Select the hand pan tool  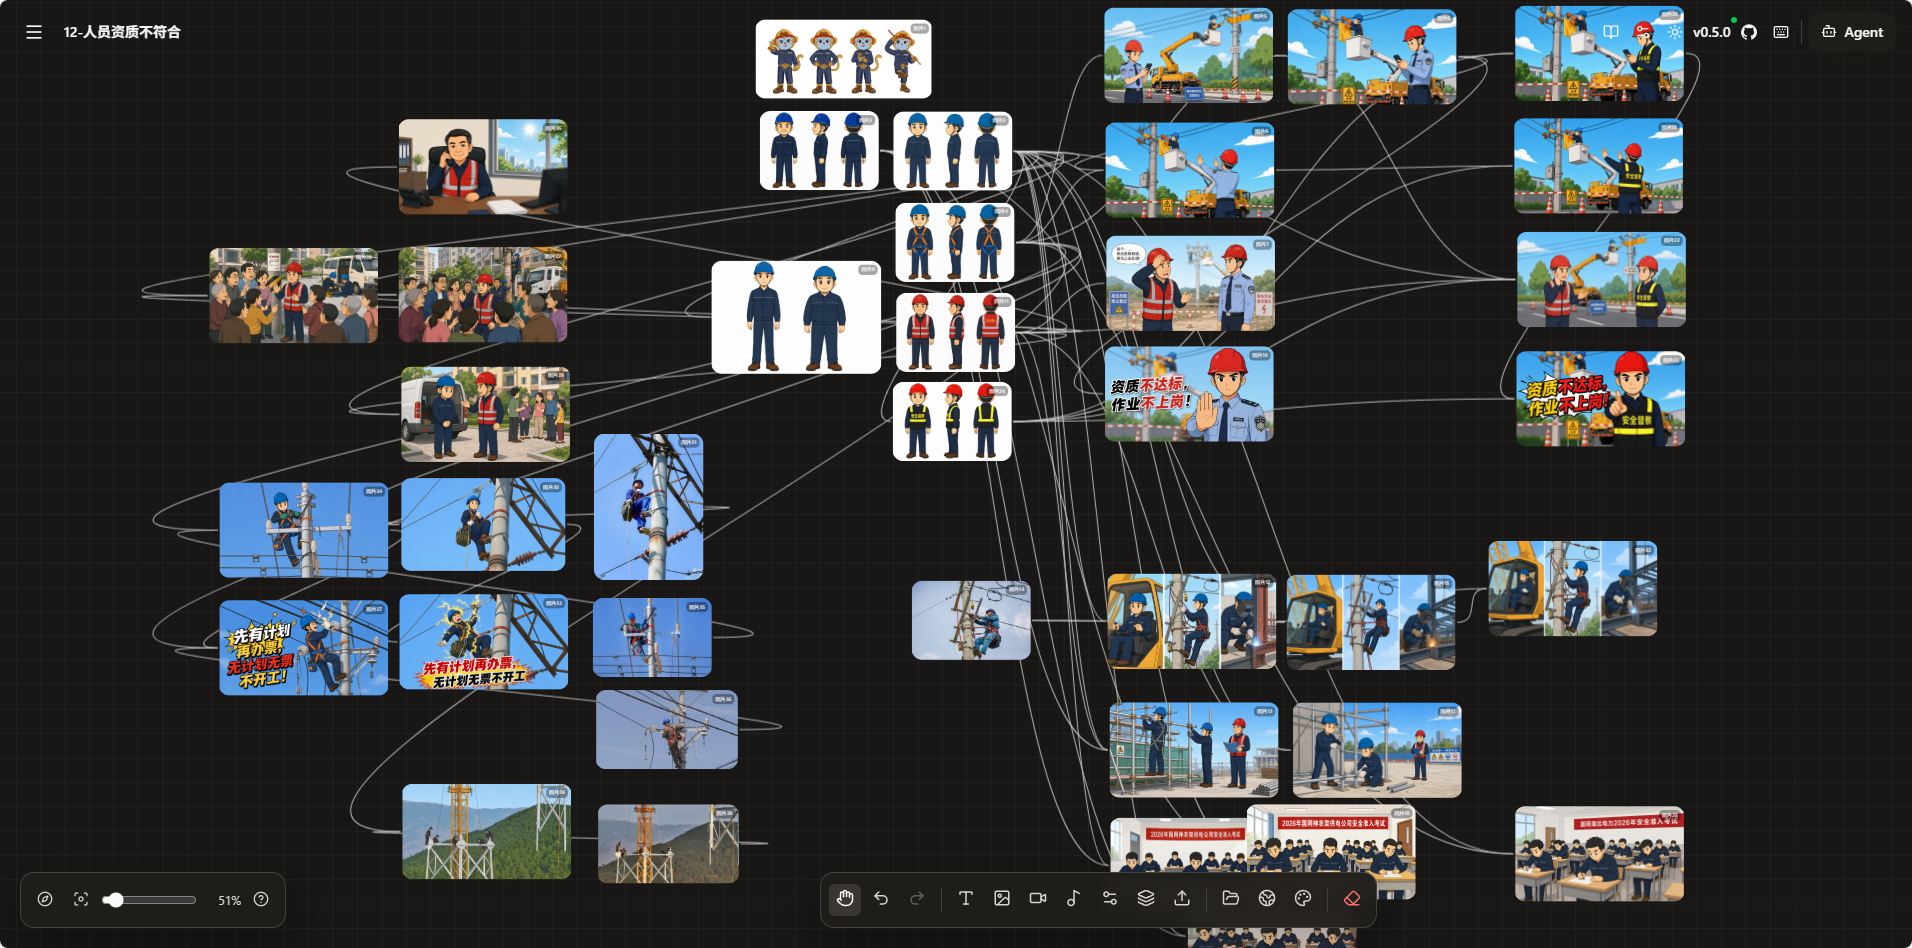tap(845, 898)
